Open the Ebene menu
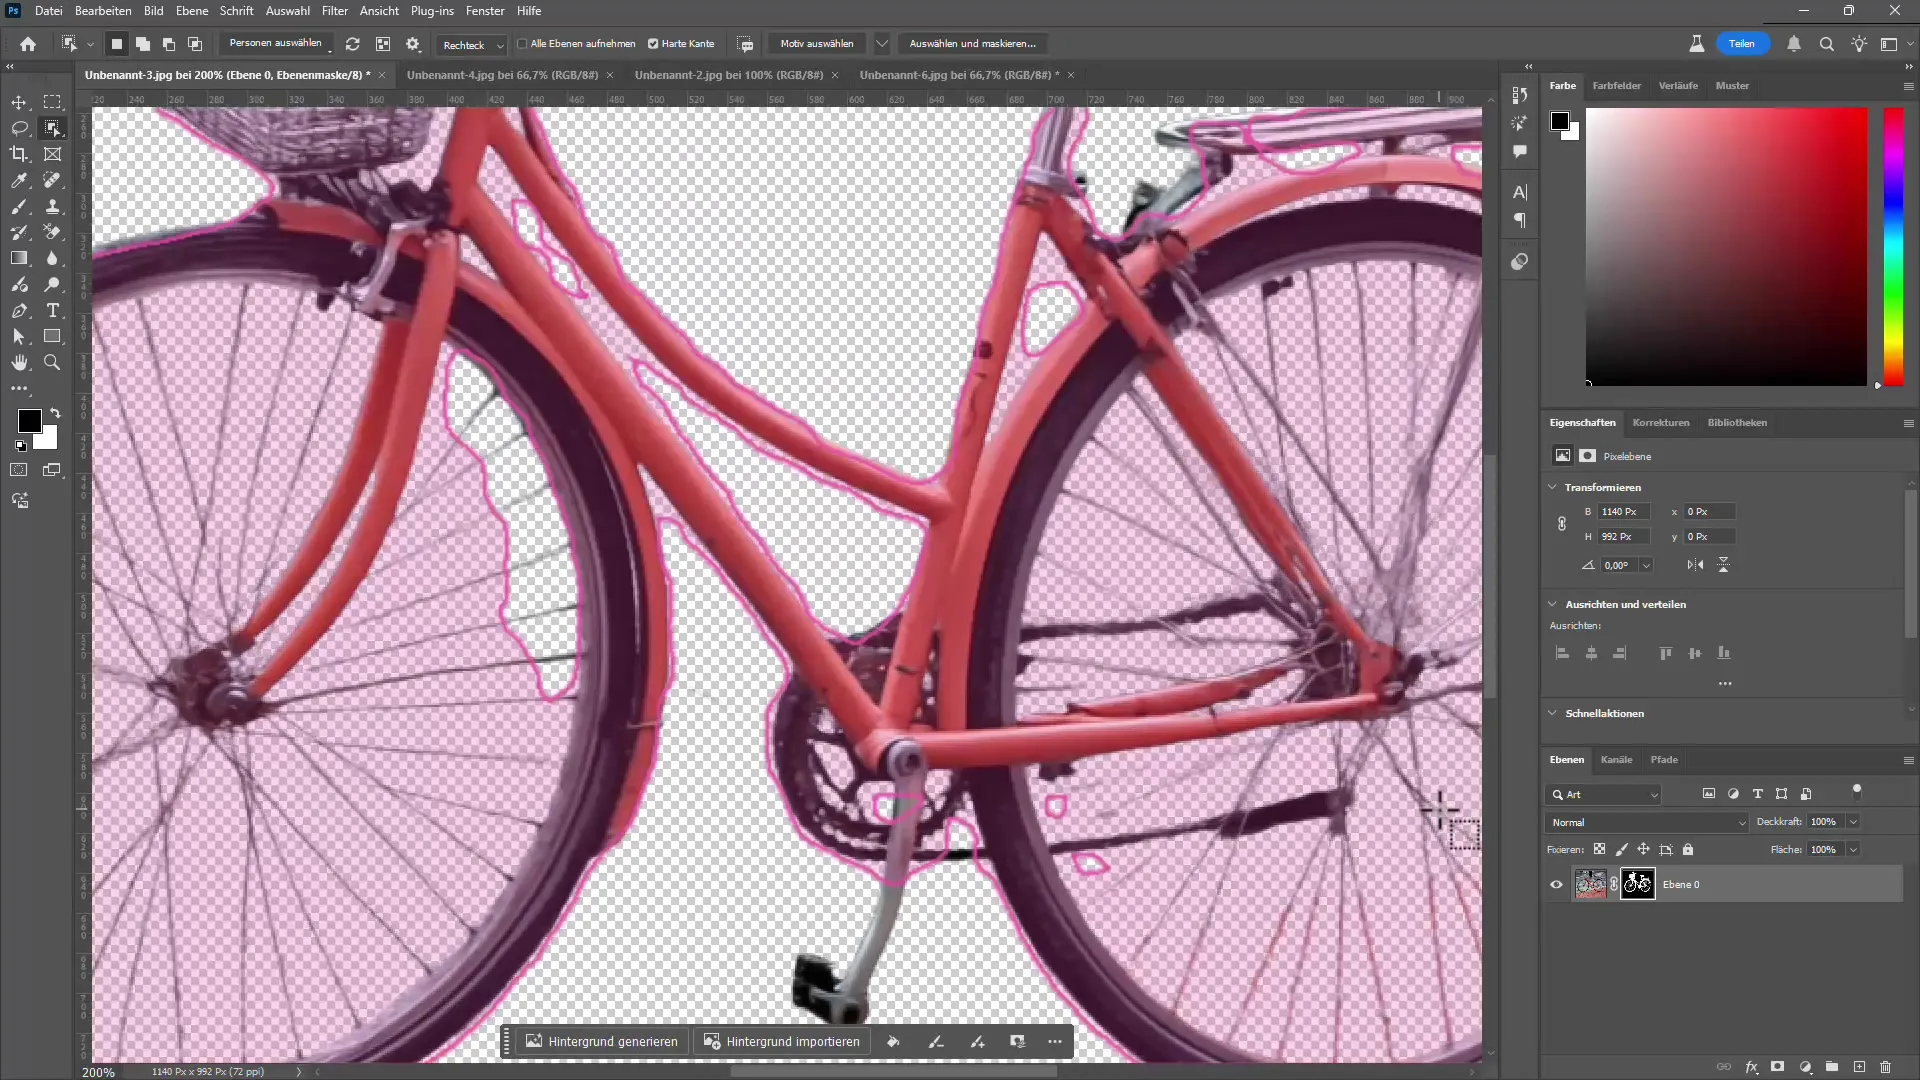This screenshot has width=1920, height=1080. click(x=191, y=11)
